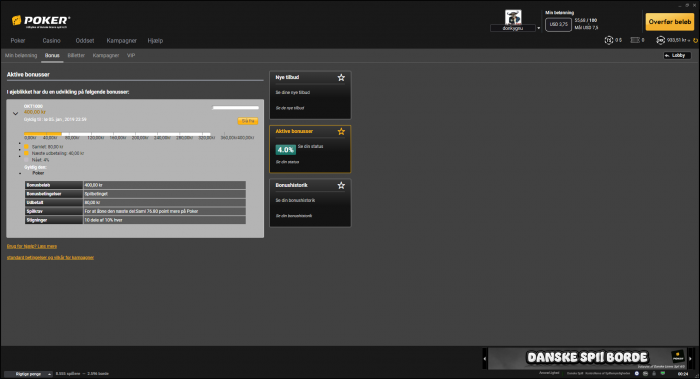Open the Casino menu
This screenshot has width=700, height=379.
[x=51, y=41]
